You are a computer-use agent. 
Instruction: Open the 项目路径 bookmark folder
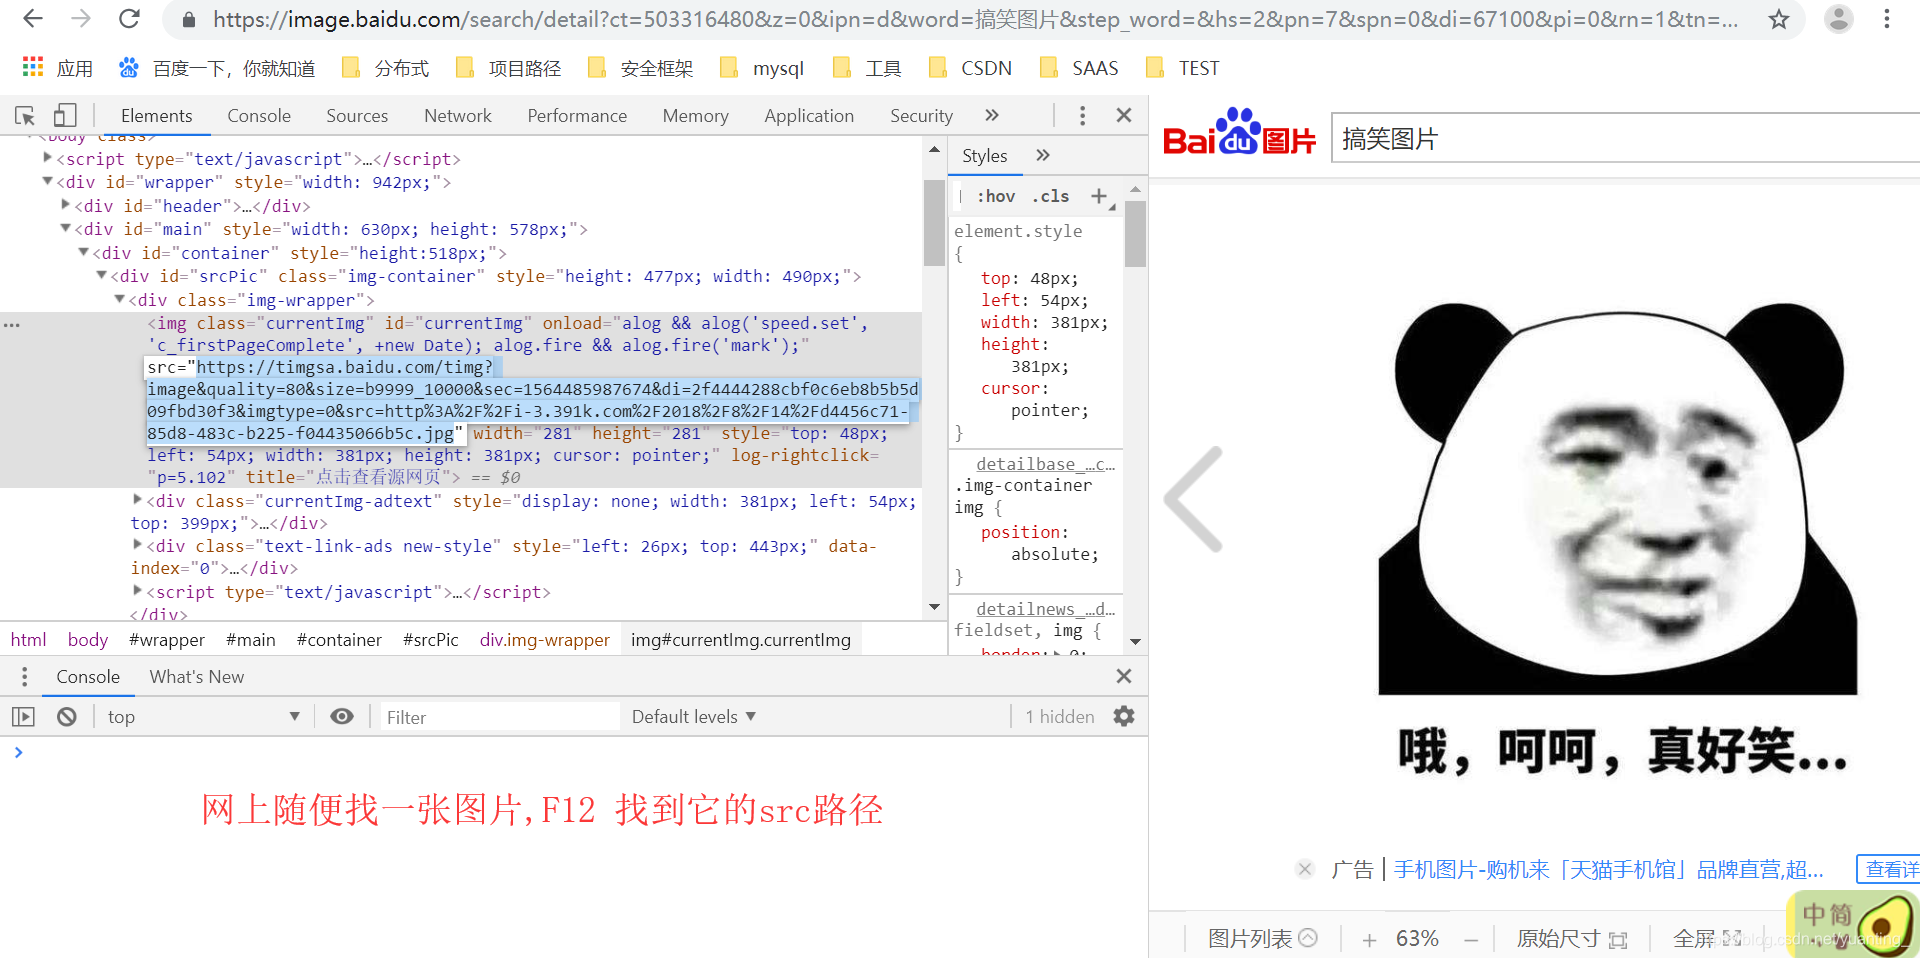(x=508, y=68)
